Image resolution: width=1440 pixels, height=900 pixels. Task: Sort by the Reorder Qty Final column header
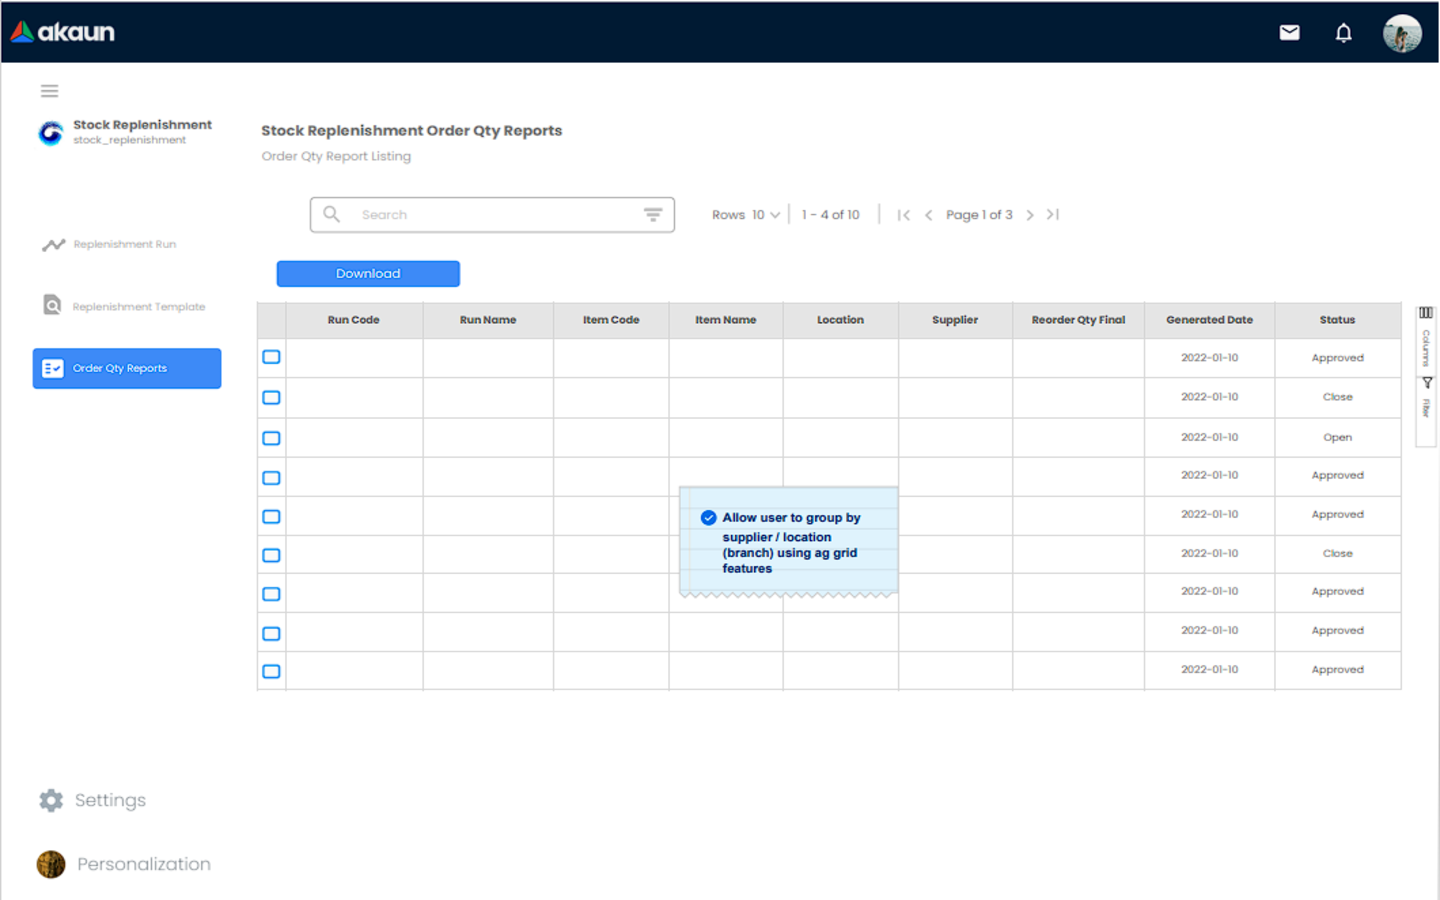coord(1078,320)
